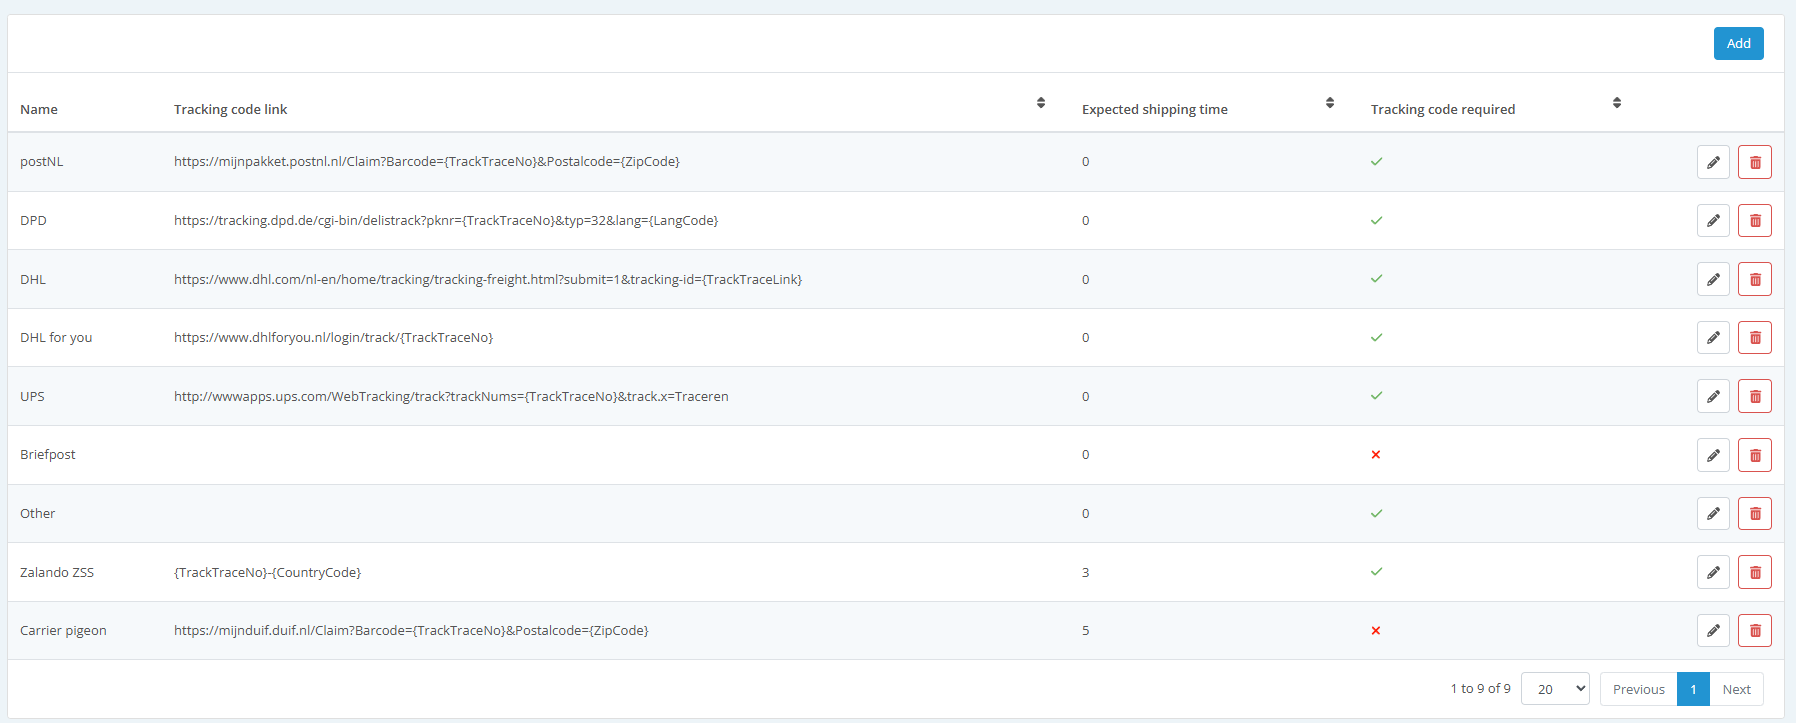Select page 1 in pagination
The width and height of the screenshot is (1796, 723).
tap(1693, 689)
